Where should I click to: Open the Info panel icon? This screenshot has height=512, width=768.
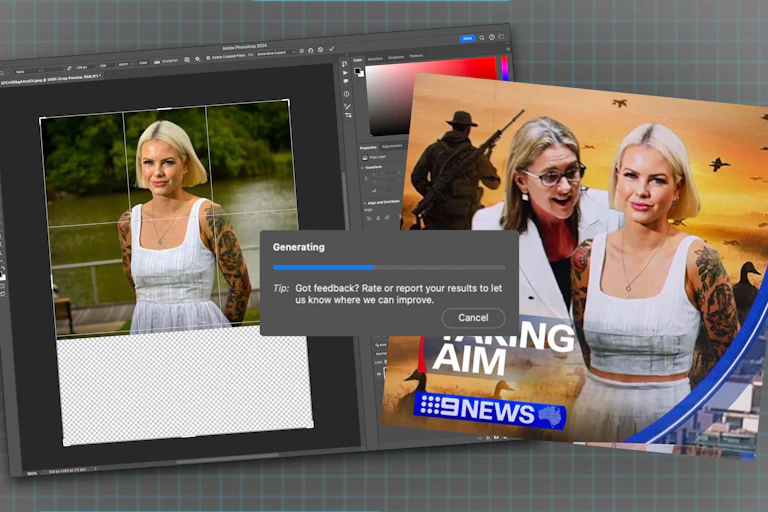pyautogui.click(x=346, y=94)
